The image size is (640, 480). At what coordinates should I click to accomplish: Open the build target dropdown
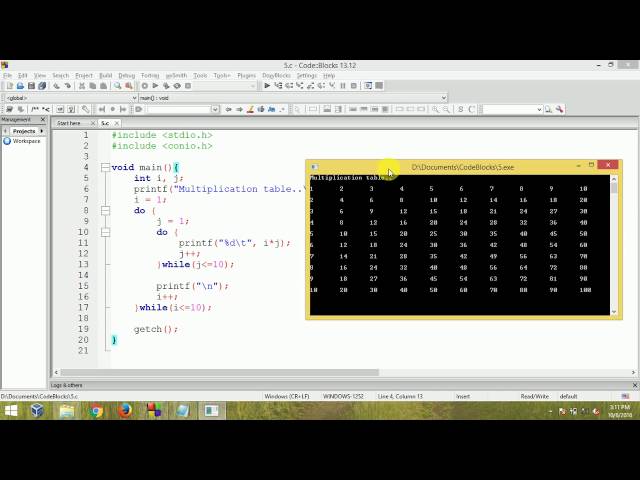pos(253,86)
